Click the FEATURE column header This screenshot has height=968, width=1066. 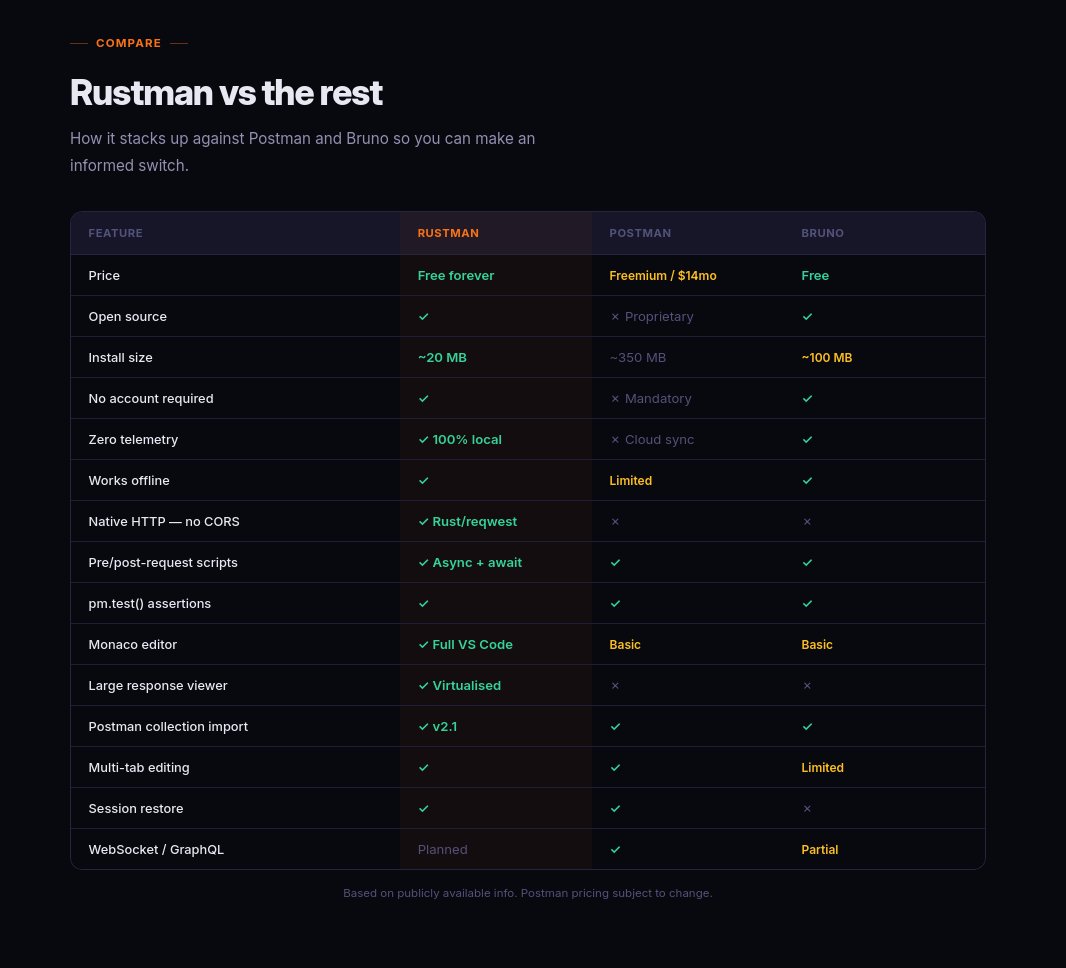point(116,233)
